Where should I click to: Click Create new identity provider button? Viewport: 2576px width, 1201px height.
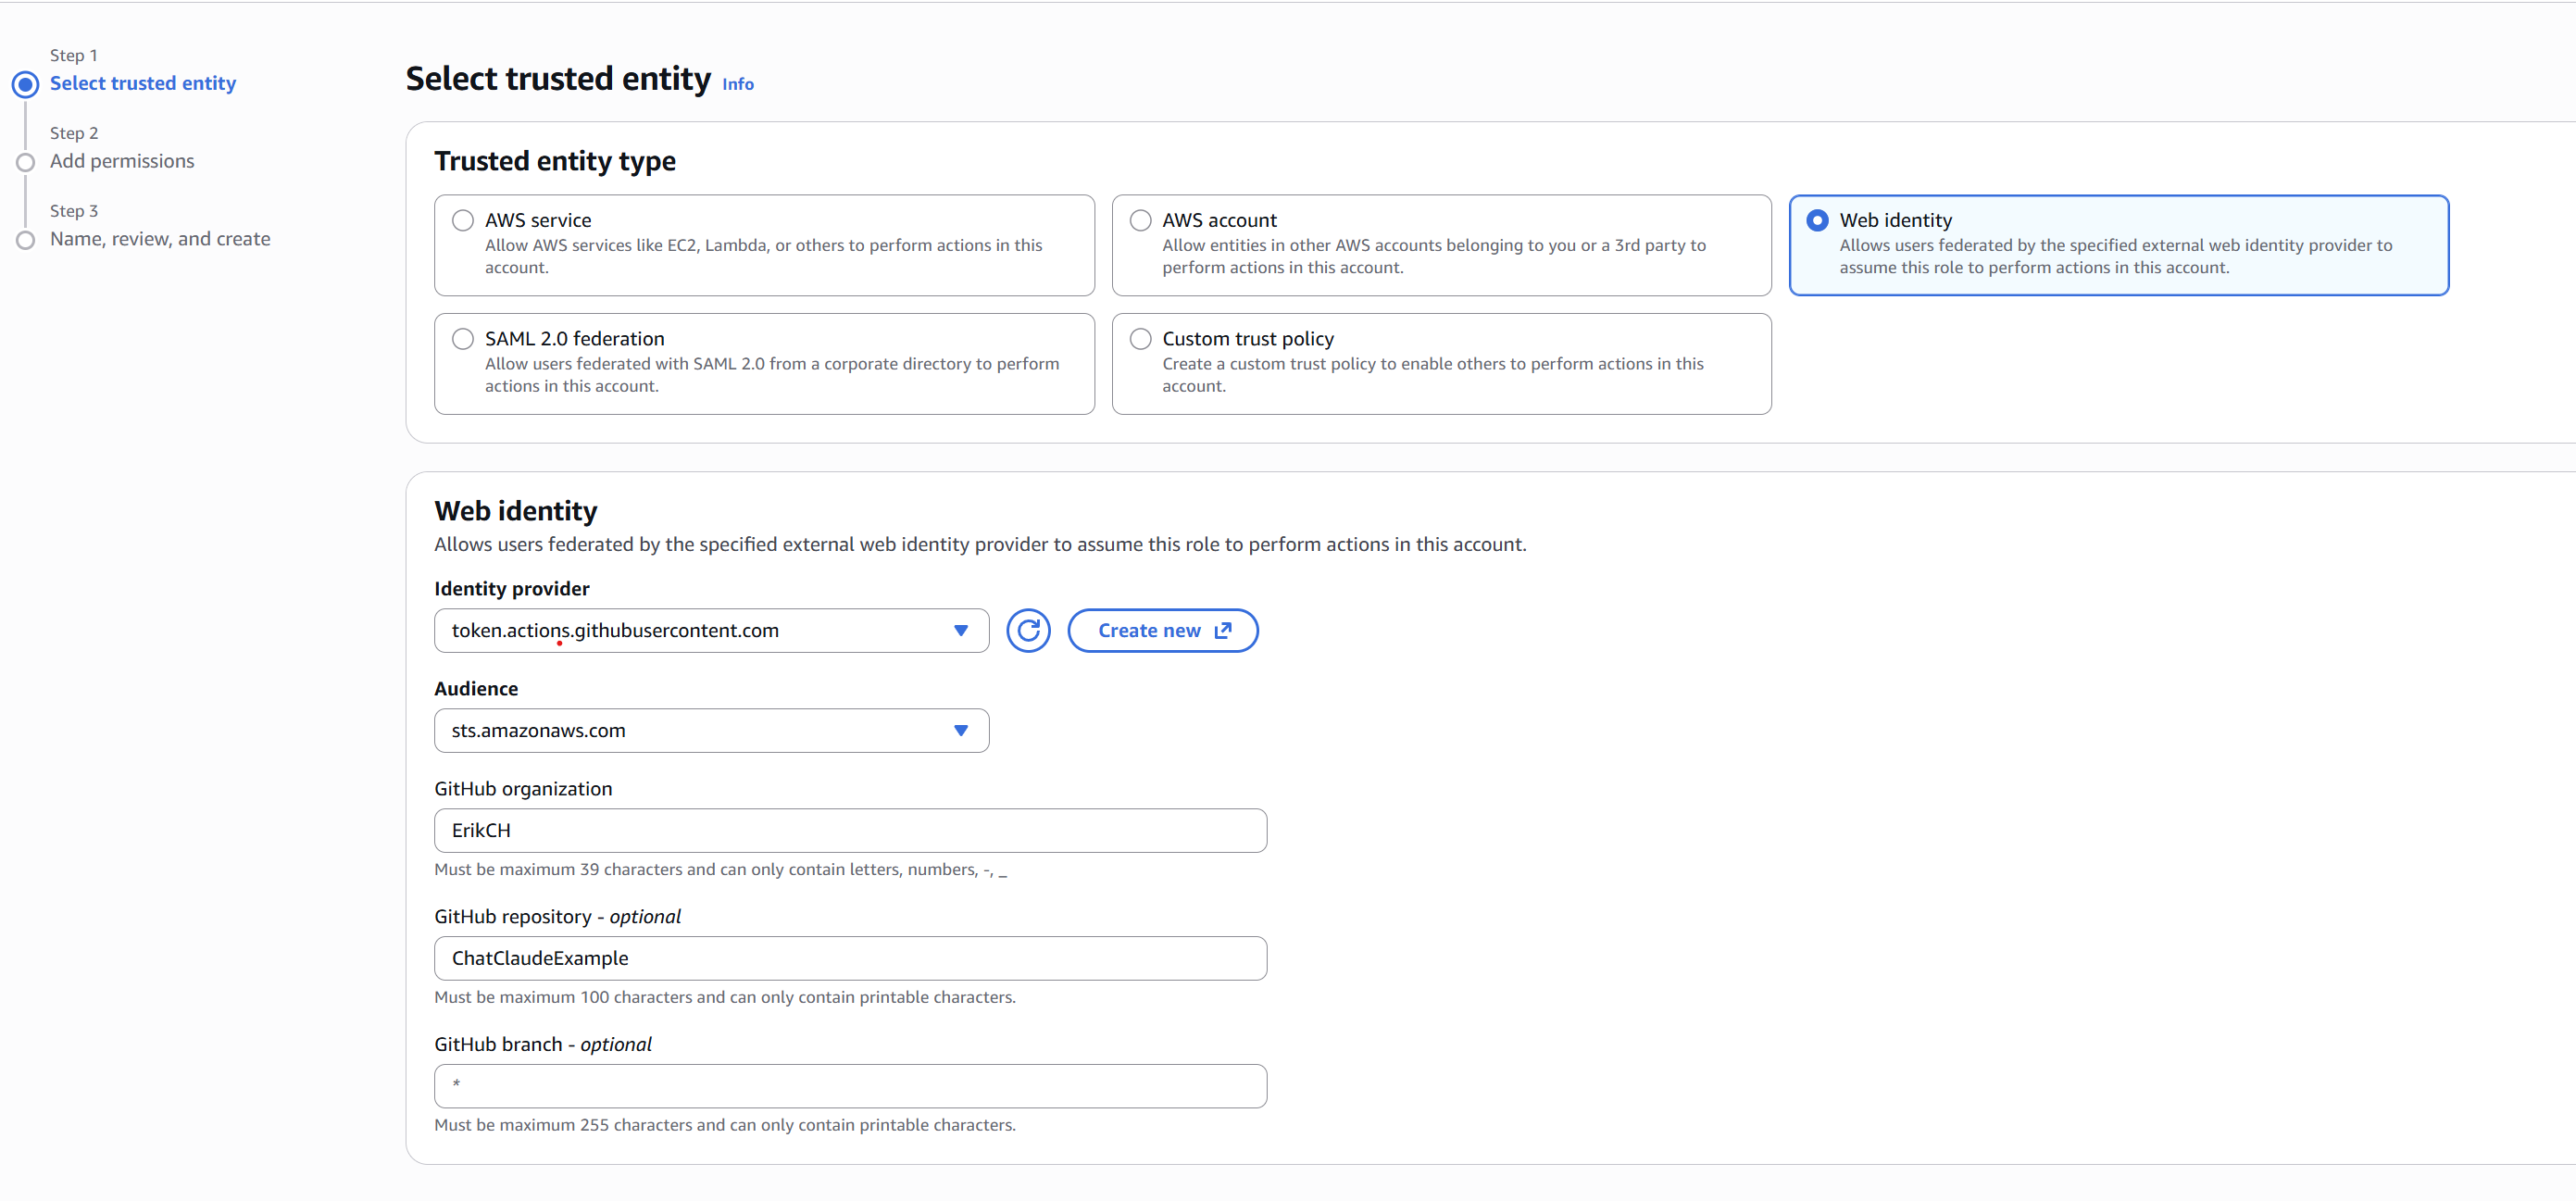1163,631
